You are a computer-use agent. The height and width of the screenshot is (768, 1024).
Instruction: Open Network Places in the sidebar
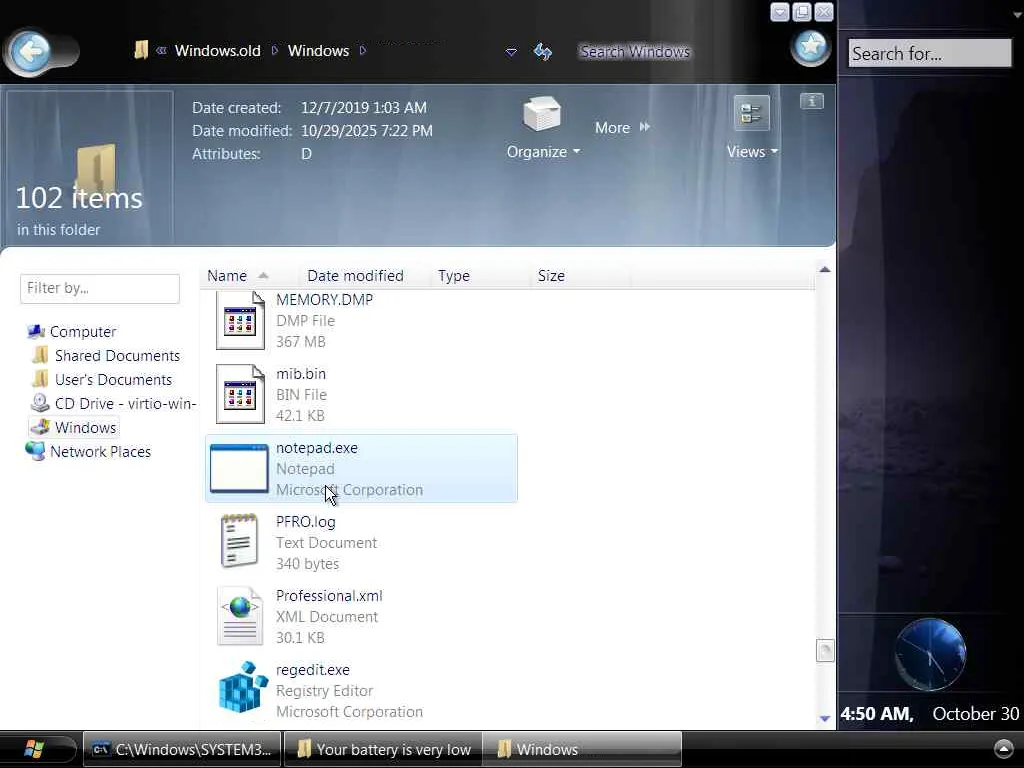click(100, 452)
